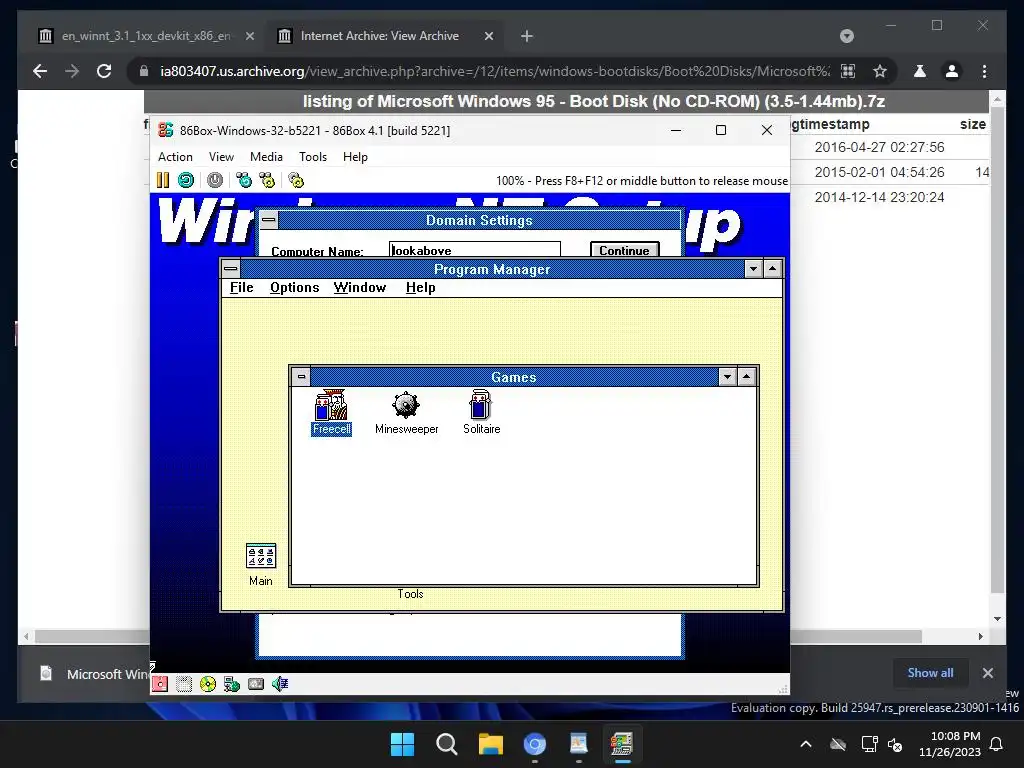
Task: Open Program Manager Help menu
Action: (421, 287)
